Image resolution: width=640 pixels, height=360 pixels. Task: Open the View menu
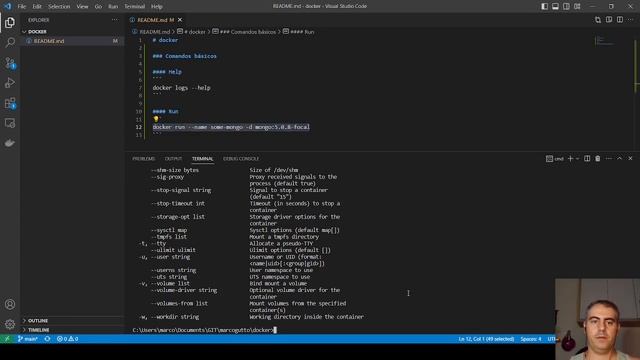tap(82, 7)
